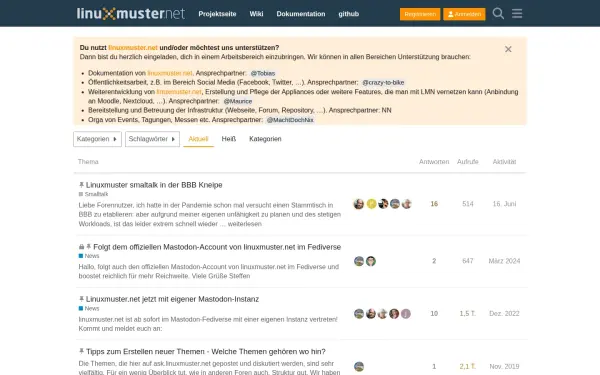Image resolution: width=600 pixels, height=375 pixels.
Task: Open News category under Fediverse topic
Action: pos(89,256)
